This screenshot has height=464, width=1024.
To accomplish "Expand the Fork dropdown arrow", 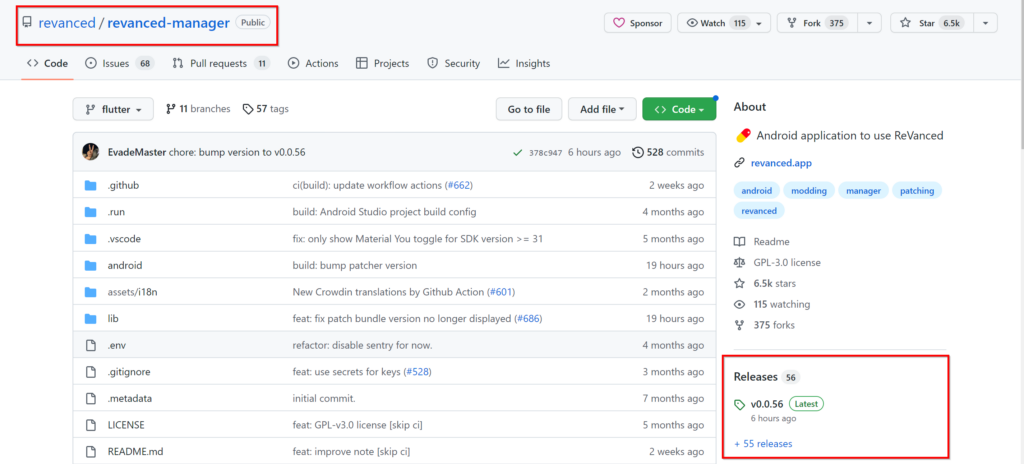I will (x=869, y=23).
